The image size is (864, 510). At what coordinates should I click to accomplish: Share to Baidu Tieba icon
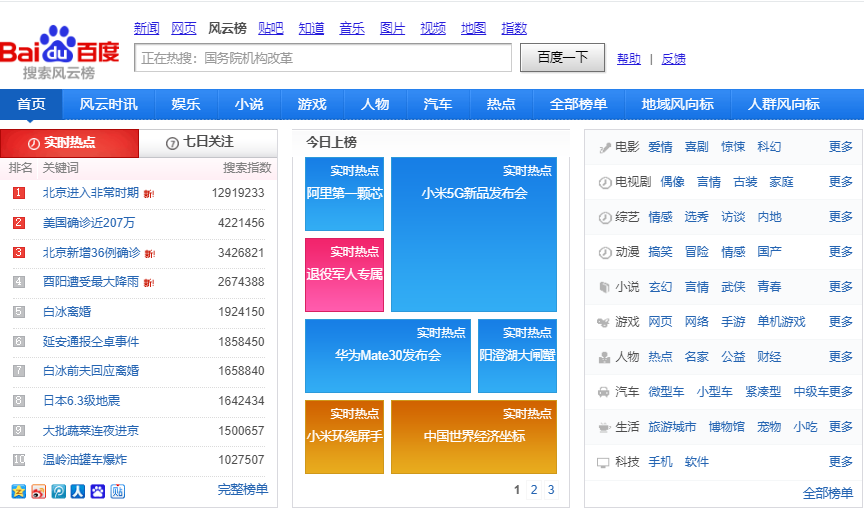click(x=117, y=491)
